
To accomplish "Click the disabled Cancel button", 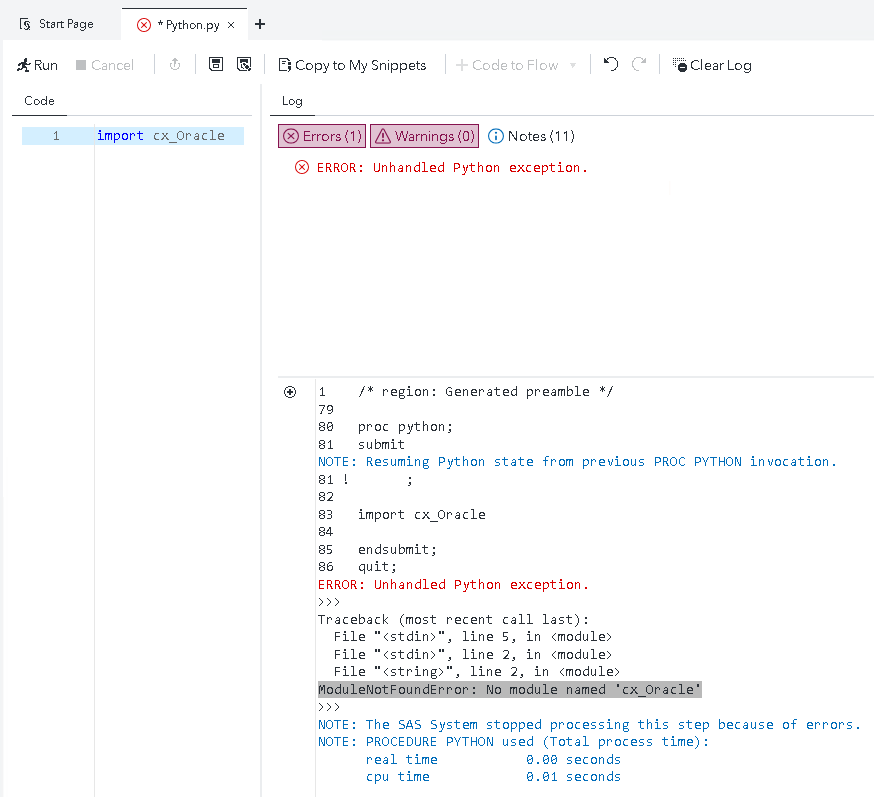I will coord(105,65).
